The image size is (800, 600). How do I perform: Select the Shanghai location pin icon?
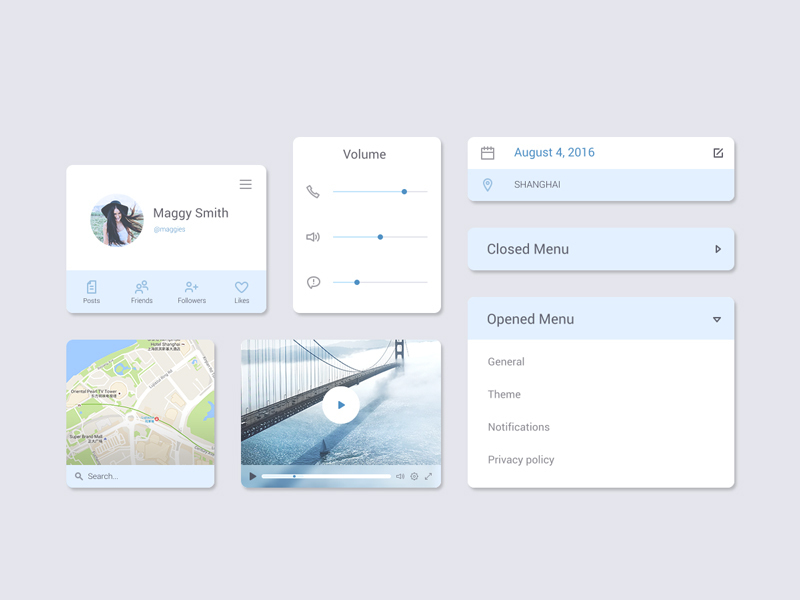[488, 184]
